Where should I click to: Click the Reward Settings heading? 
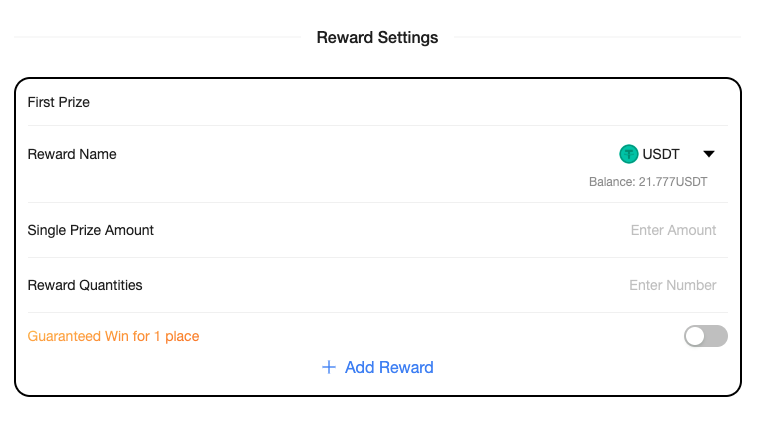[377, 38]
